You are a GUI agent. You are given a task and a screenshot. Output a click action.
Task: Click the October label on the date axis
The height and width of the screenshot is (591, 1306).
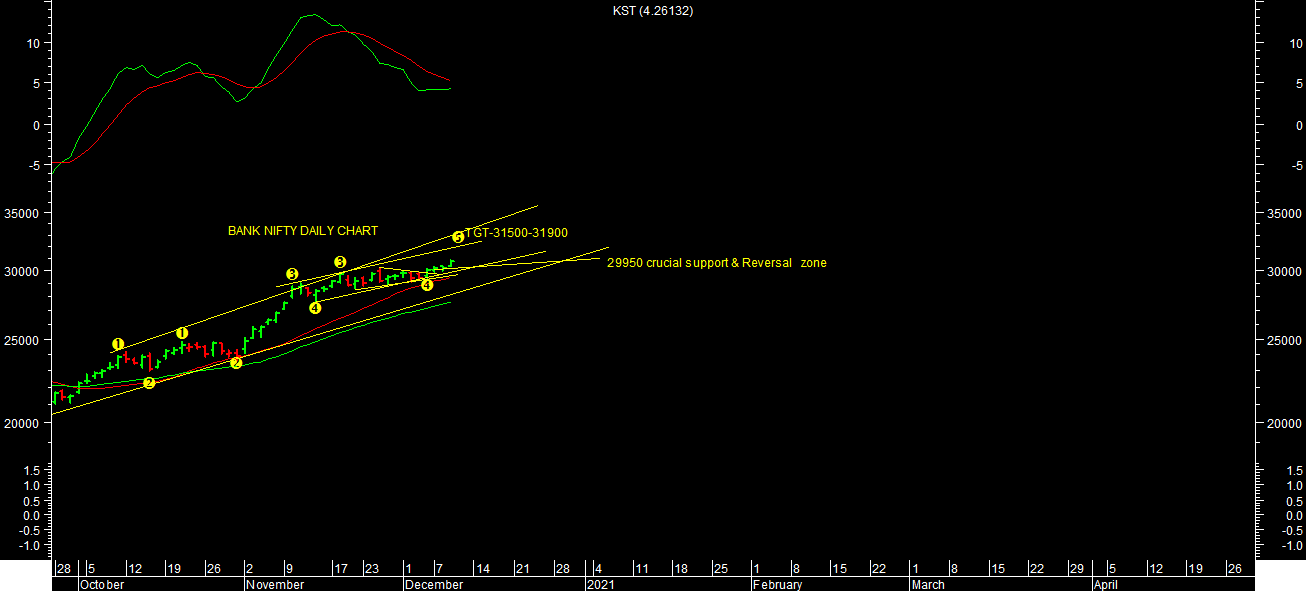coord(102,584)
